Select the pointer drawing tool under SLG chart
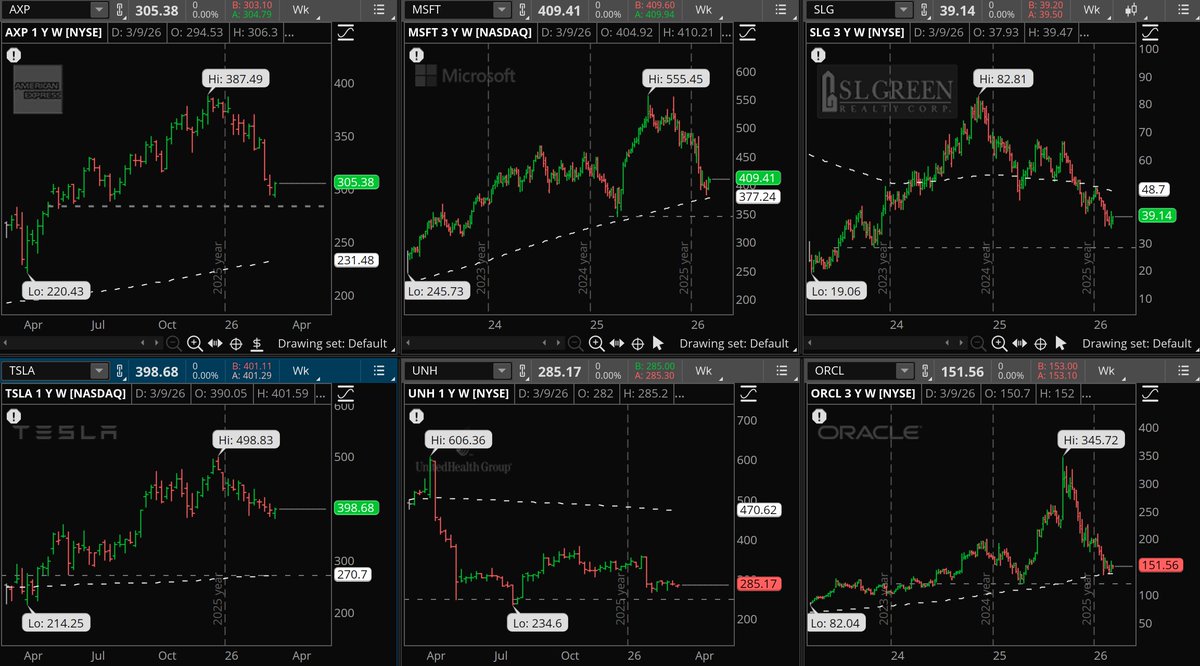This screenshot has width=1200, height=666. [1061, 343]
